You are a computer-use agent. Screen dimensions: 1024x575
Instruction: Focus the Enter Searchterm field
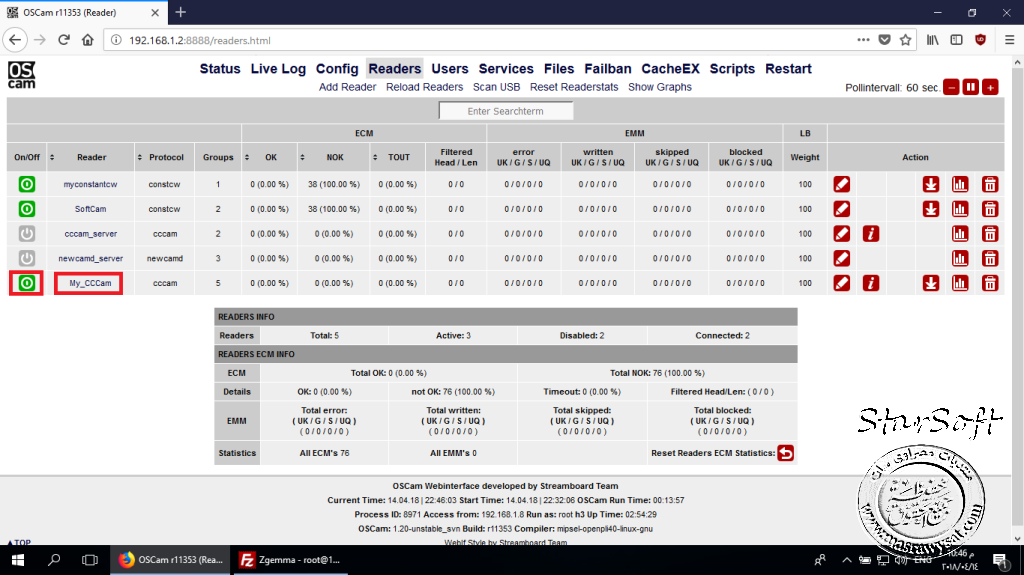[505, 111]
